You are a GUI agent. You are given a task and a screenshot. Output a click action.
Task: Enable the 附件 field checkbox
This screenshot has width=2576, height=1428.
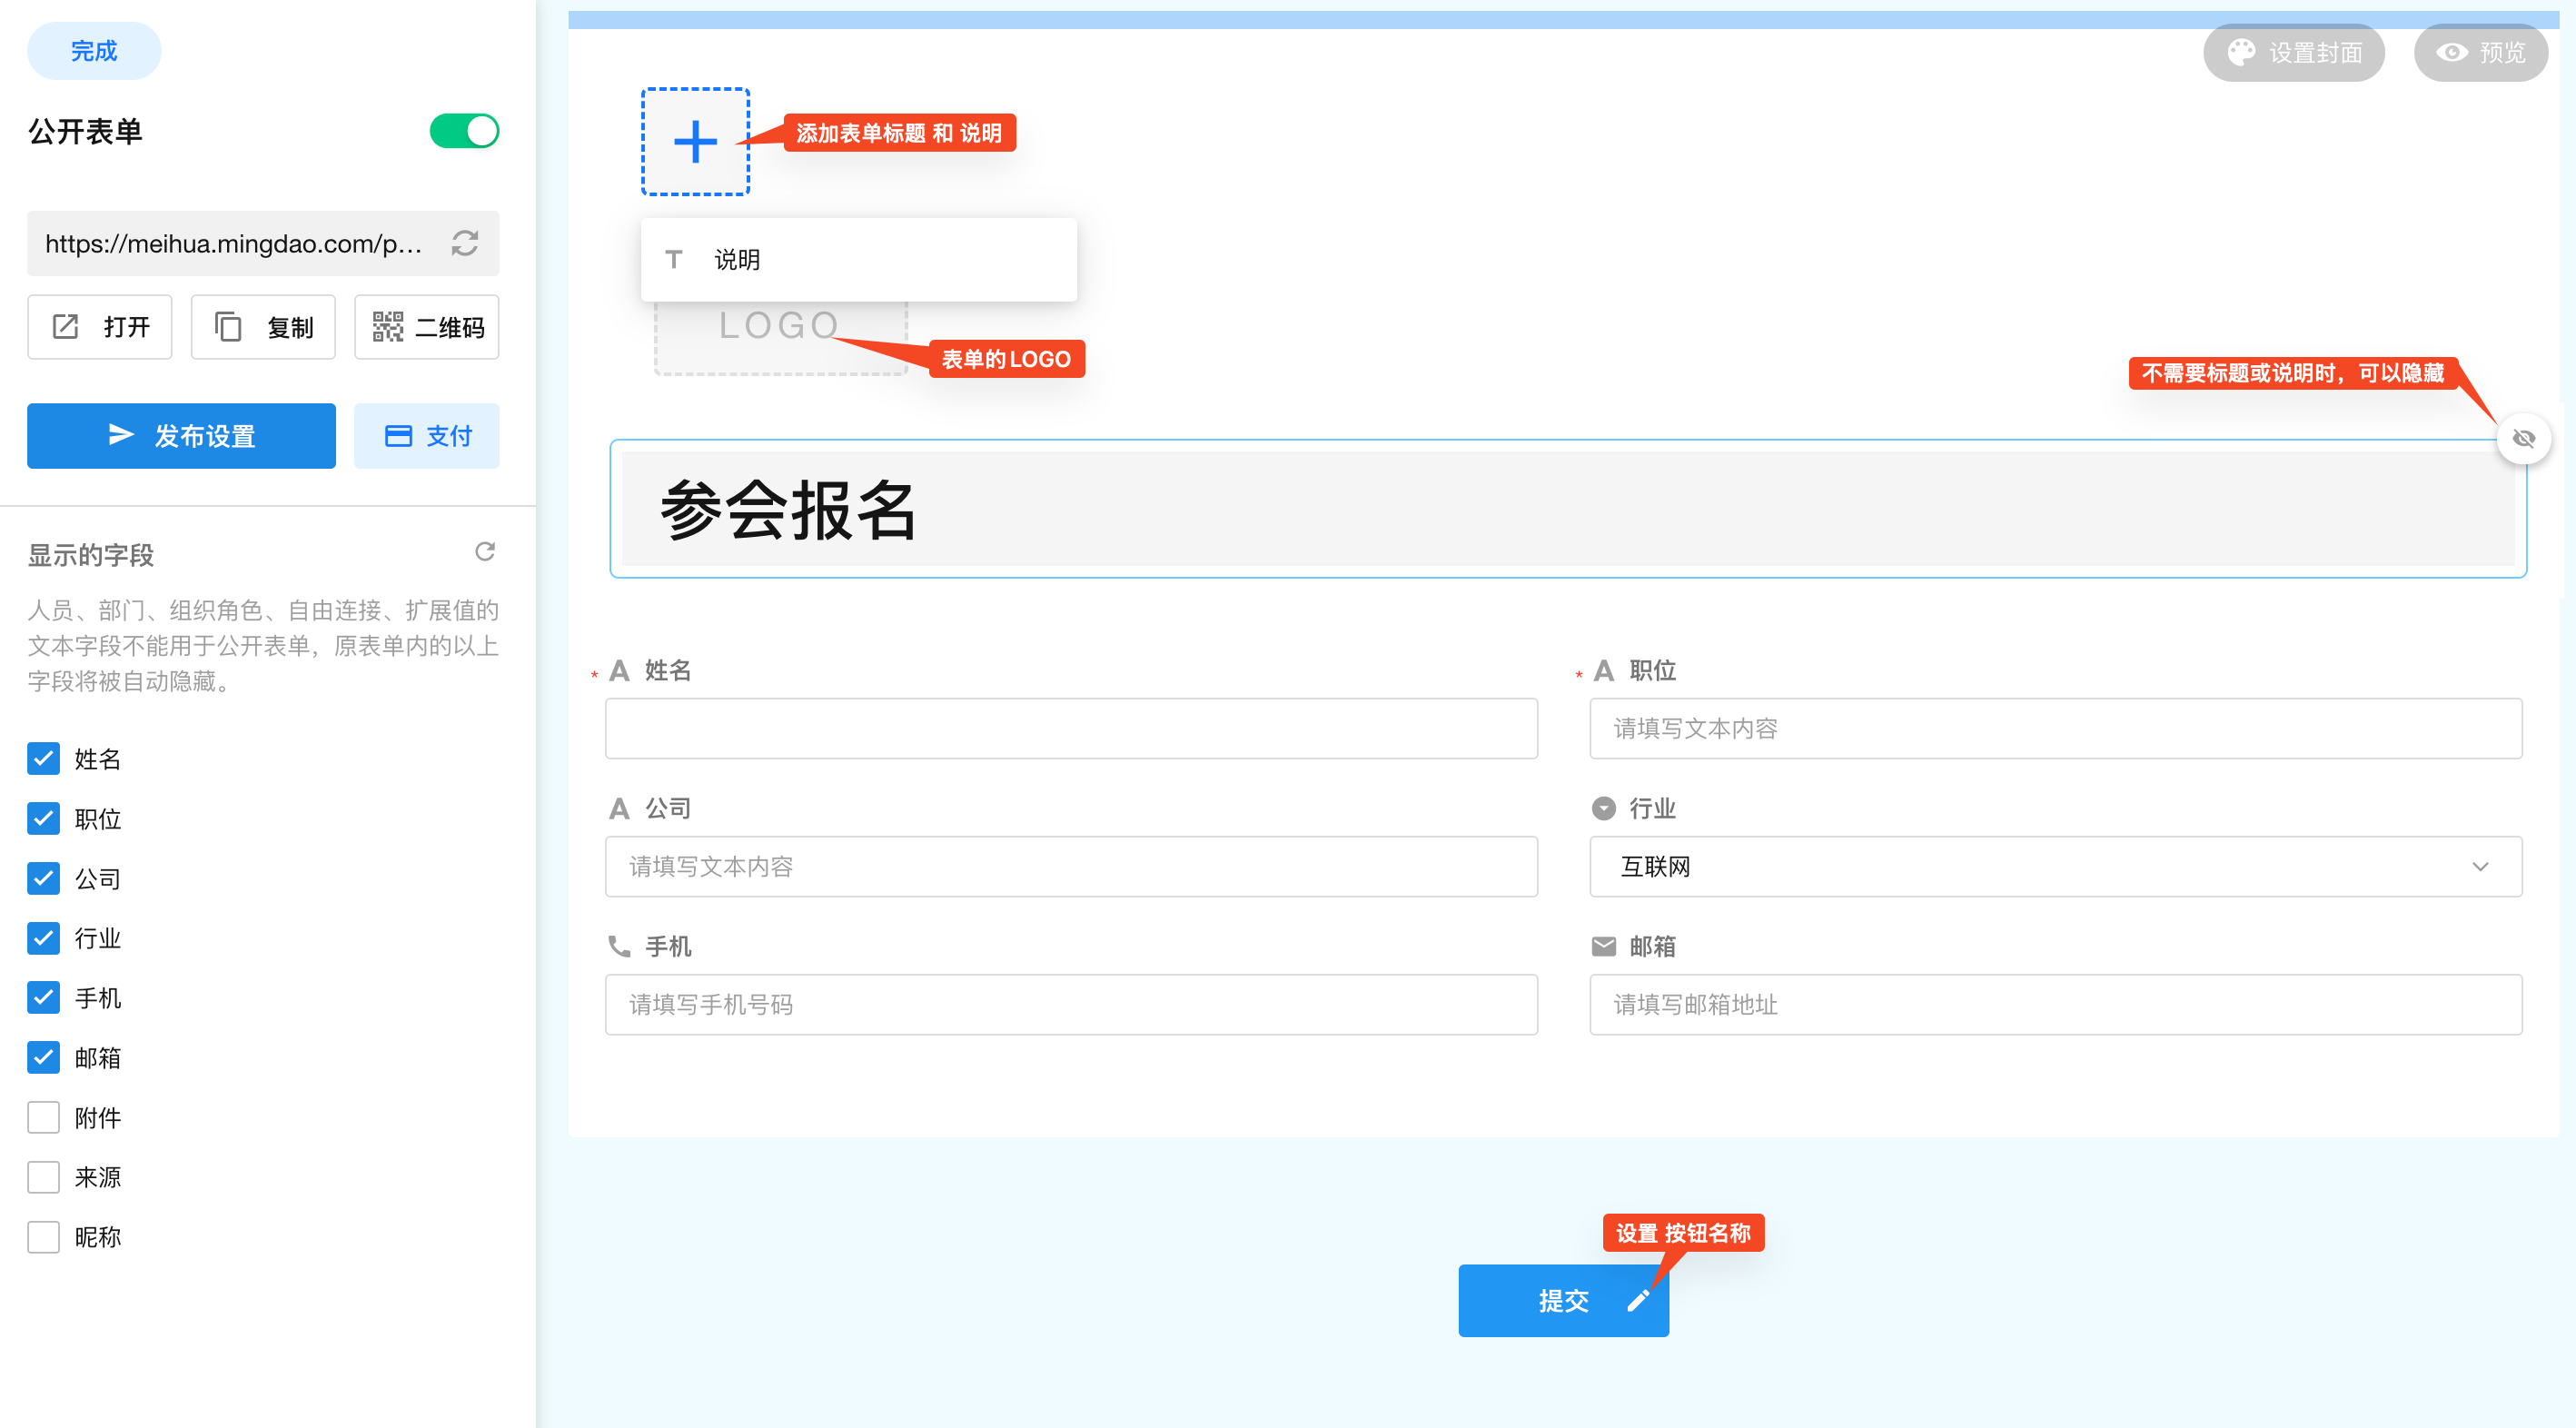click(x=44, y=1117)
